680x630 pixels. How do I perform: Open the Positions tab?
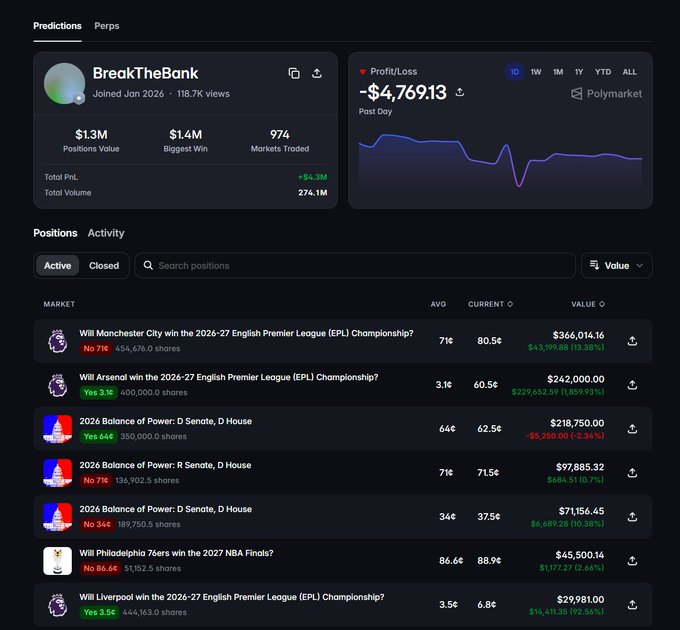55,233
